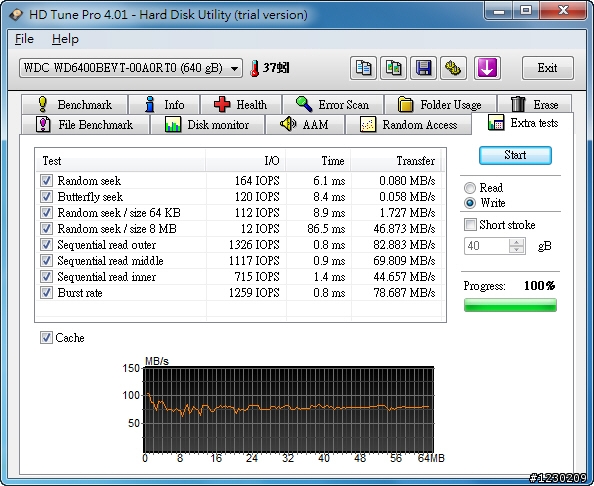Image resolution: width=594 pixels, height=486 pixels.
Task: Click the 0.058 MB/s transfer value
Action: click(407, 197)
